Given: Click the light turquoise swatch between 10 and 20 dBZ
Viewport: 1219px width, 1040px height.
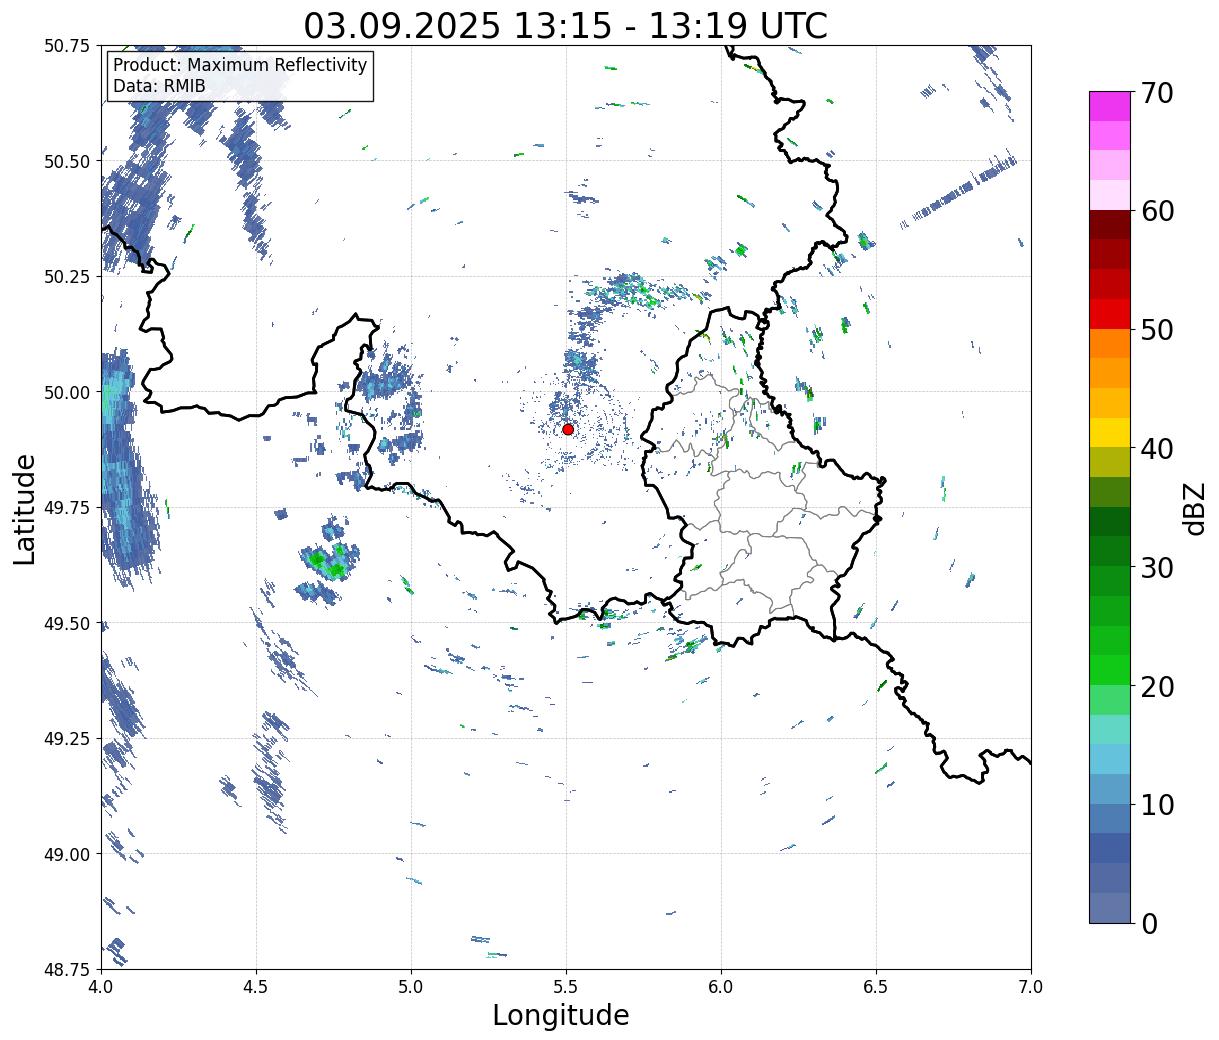Looking at the screenshot, I should [1110, 729].
